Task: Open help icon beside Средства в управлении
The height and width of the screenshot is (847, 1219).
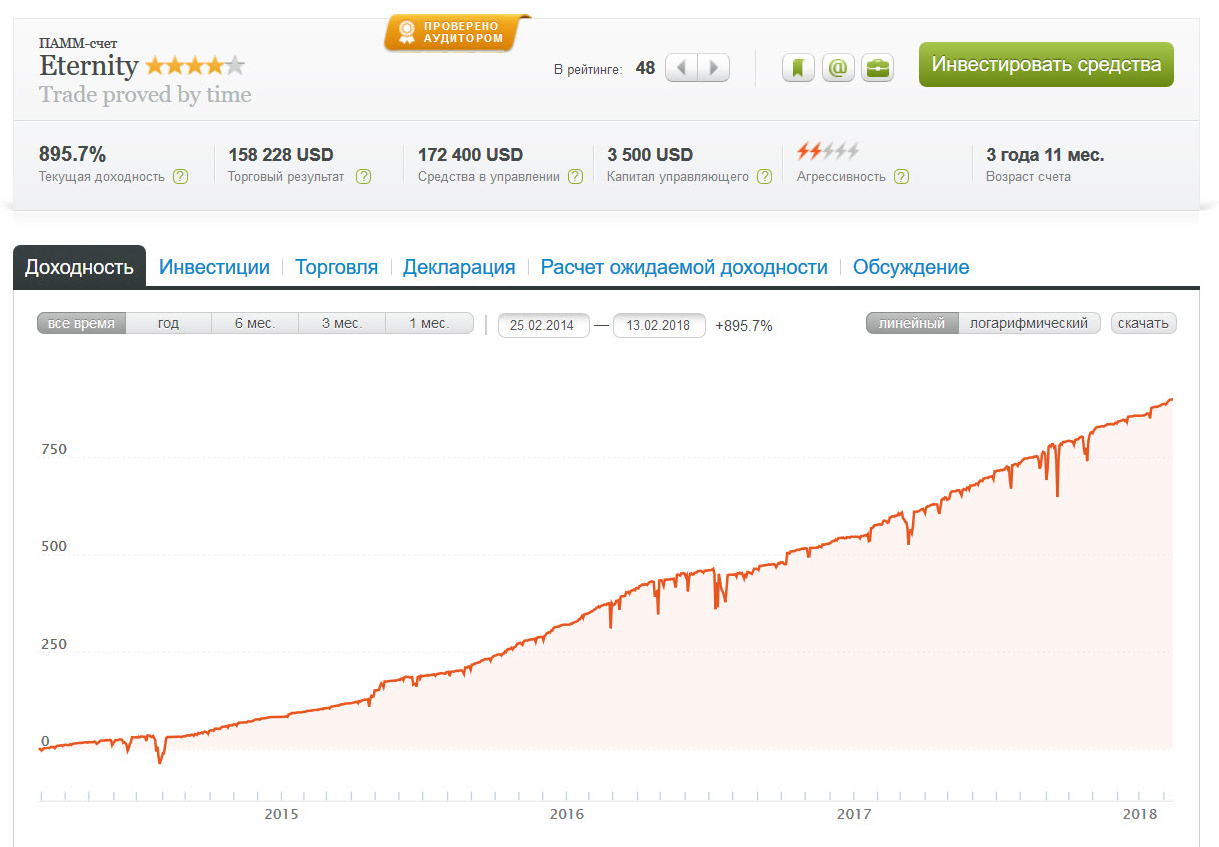Action: click(x=576, y=177)
